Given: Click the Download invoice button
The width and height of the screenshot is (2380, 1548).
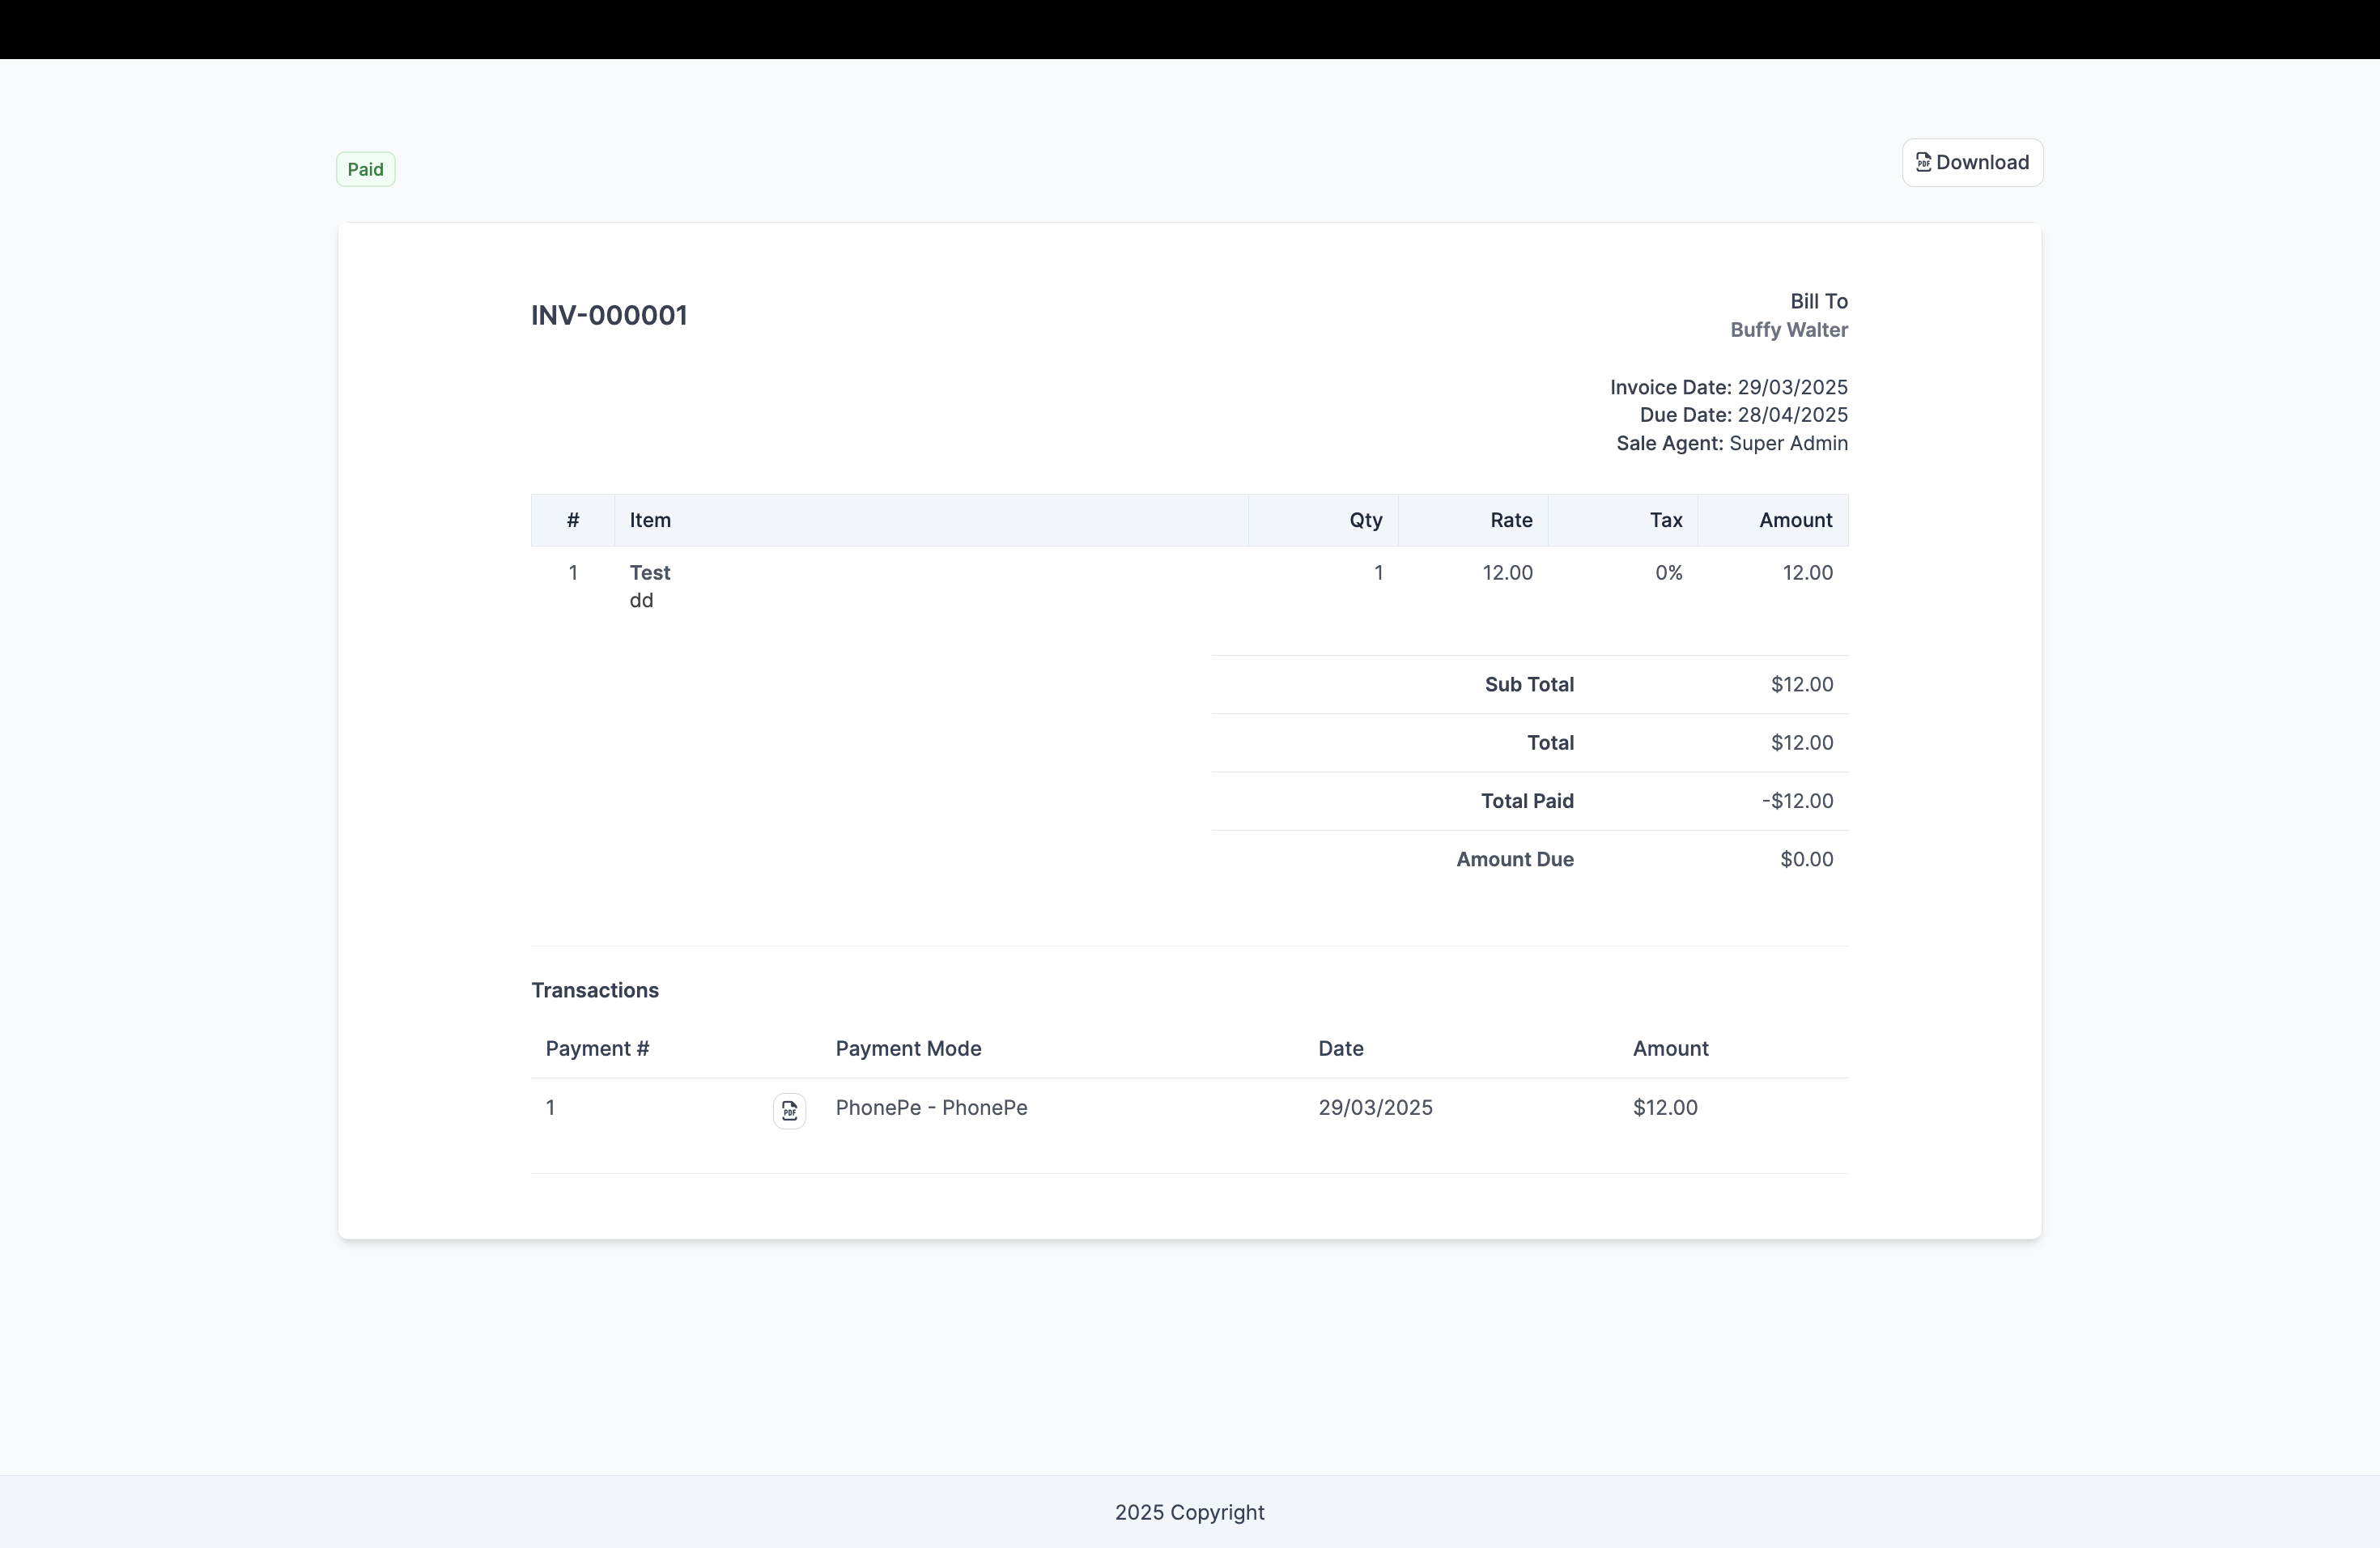Looking at the screenshot, I should [x=1972, y=162].
